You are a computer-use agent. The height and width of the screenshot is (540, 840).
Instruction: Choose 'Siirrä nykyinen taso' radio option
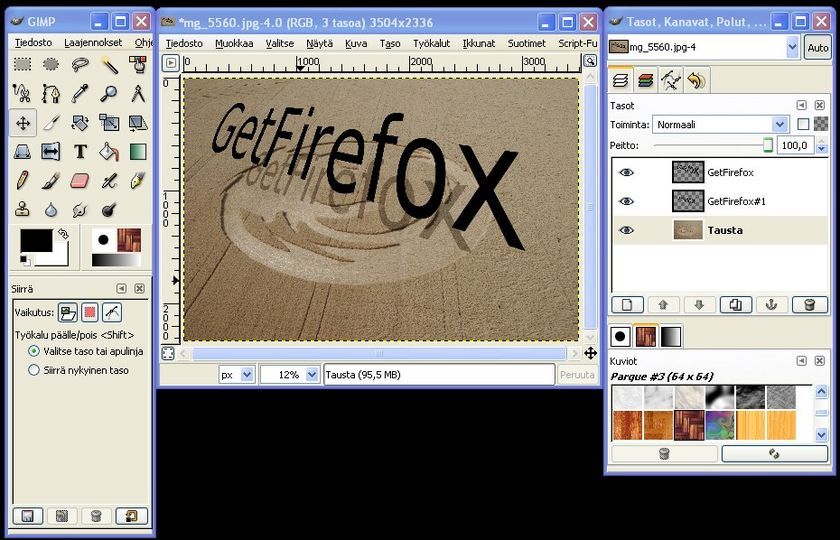(34, 370)
